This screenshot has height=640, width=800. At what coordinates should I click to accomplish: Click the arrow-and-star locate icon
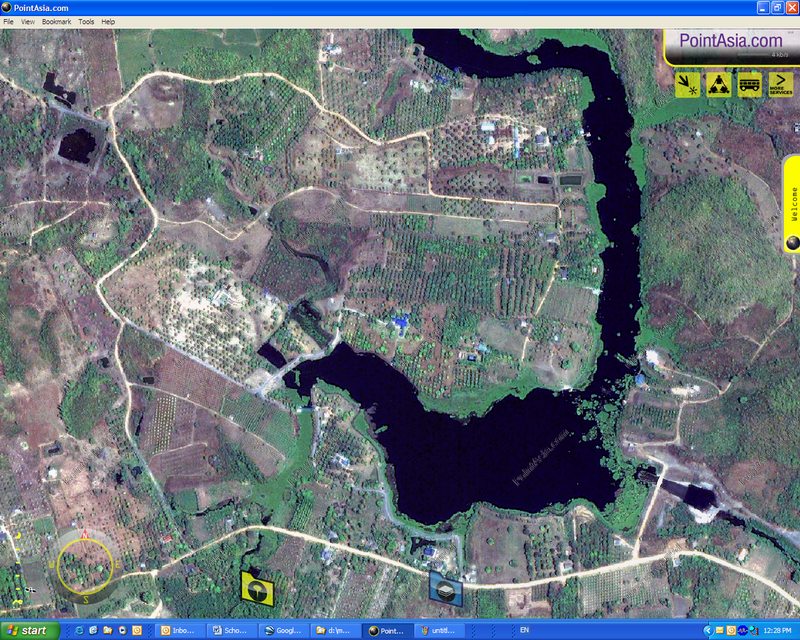coord(687,85)
